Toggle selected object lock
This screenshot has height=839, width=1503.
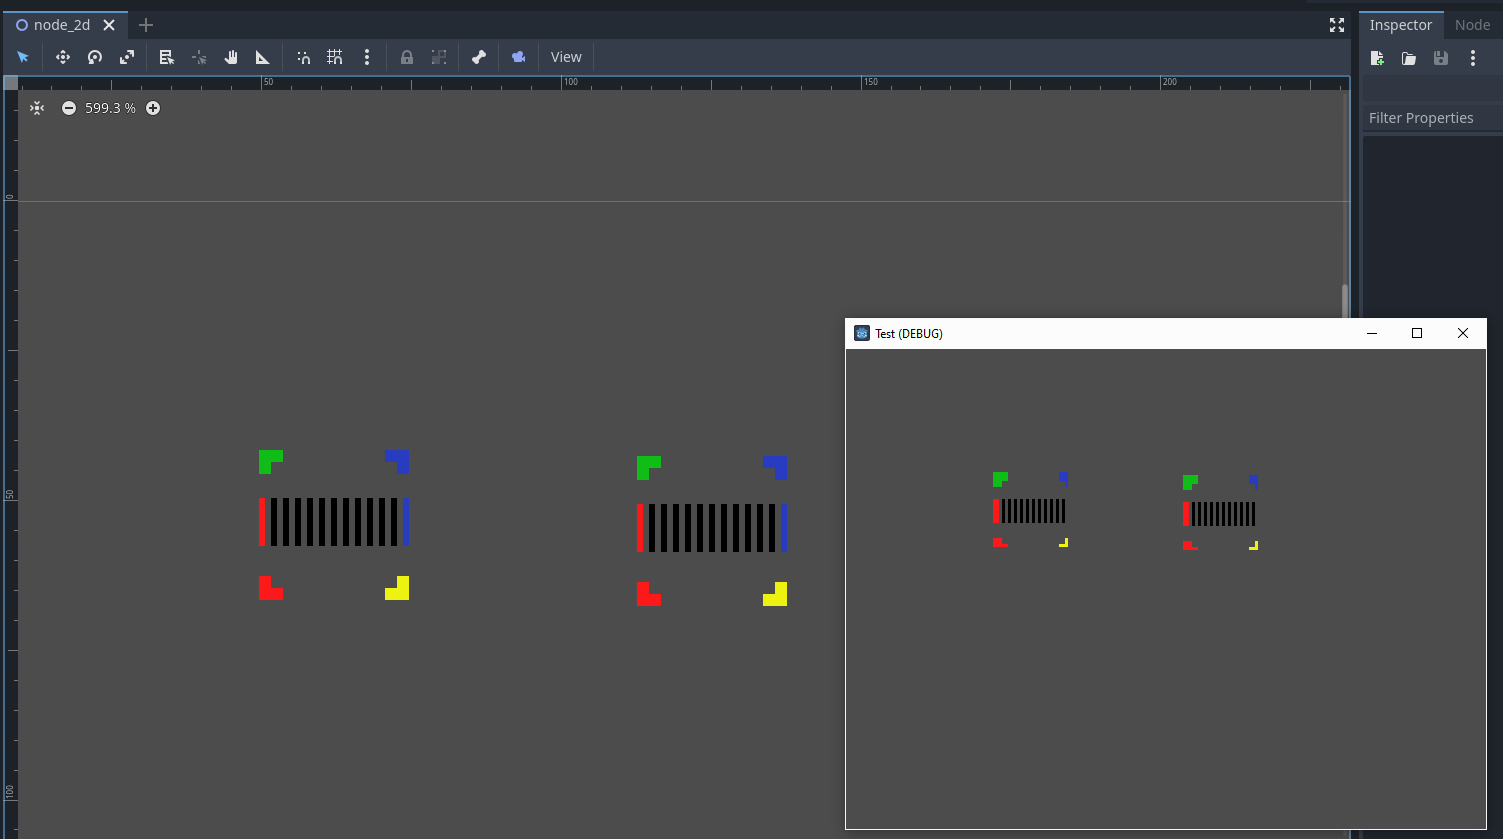(407, 57)
